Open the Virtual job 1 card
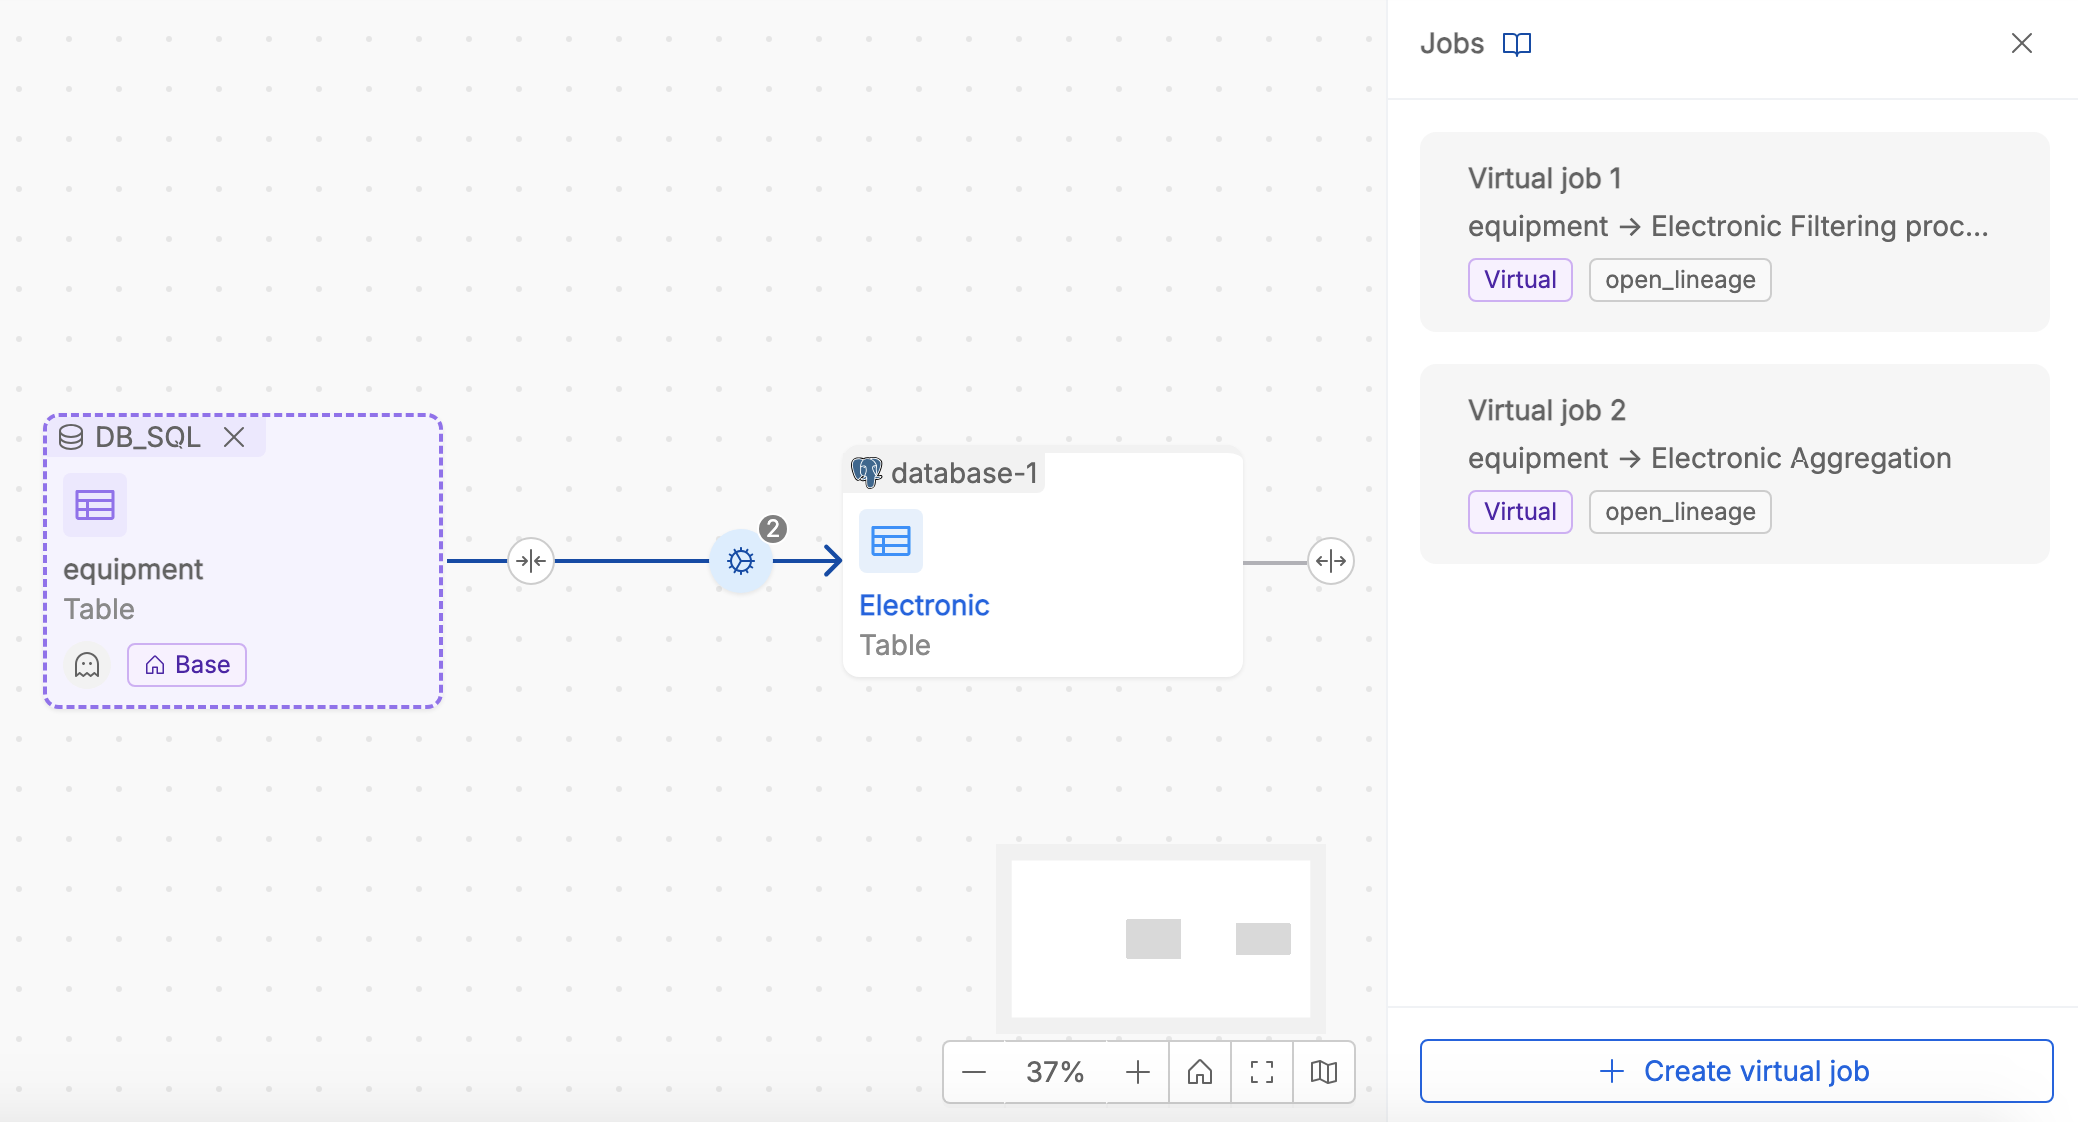Viewport: 2078px width, 1122px height. click(1735, 232)
